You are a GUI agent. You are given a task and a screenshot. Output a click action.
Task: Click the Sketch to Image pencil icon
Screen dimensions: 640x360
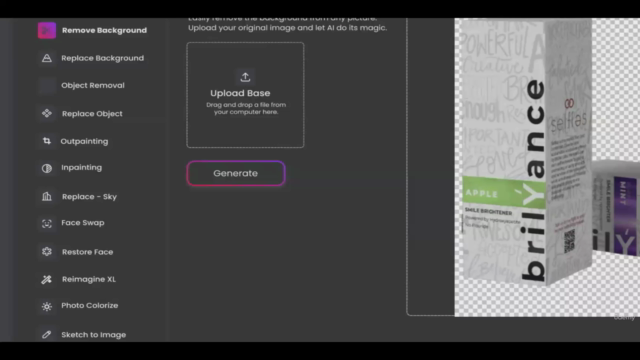tap(47, 335)
